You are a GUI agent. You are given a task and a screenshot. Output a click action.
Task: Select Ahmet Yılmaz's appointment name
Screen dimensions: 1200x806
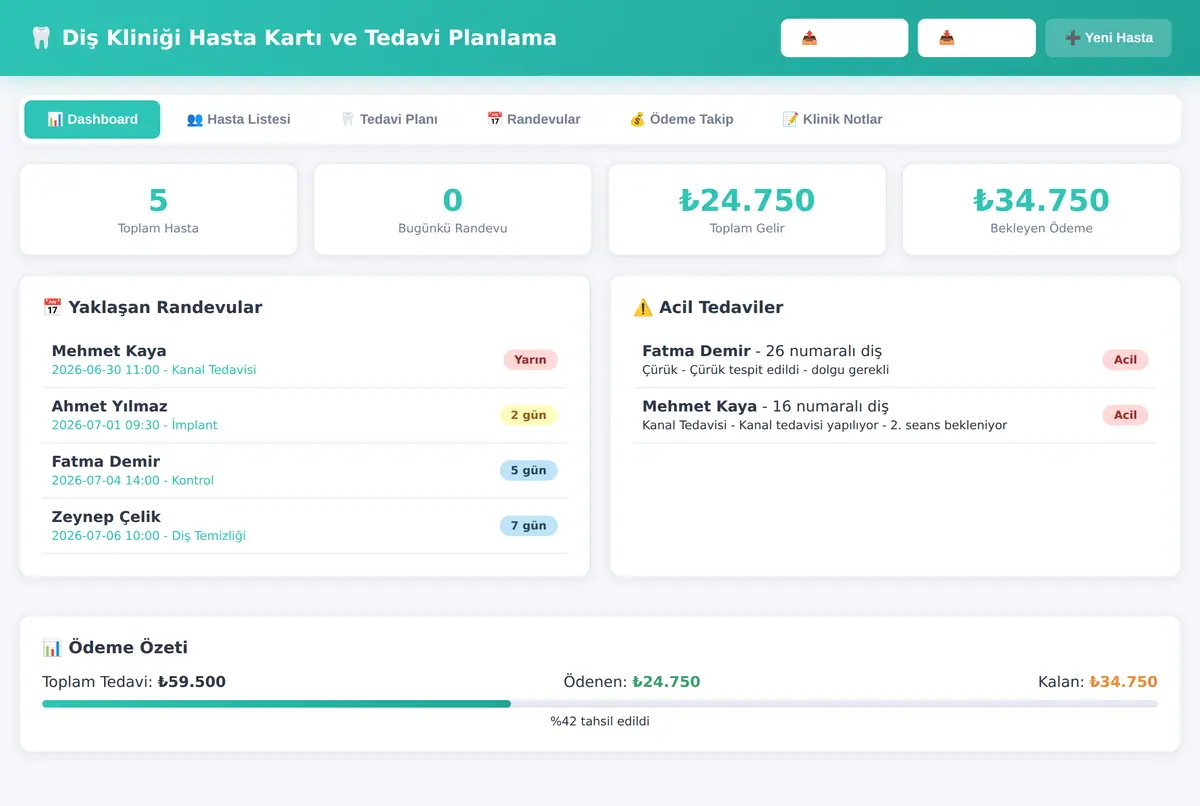(x=110, y=406)
